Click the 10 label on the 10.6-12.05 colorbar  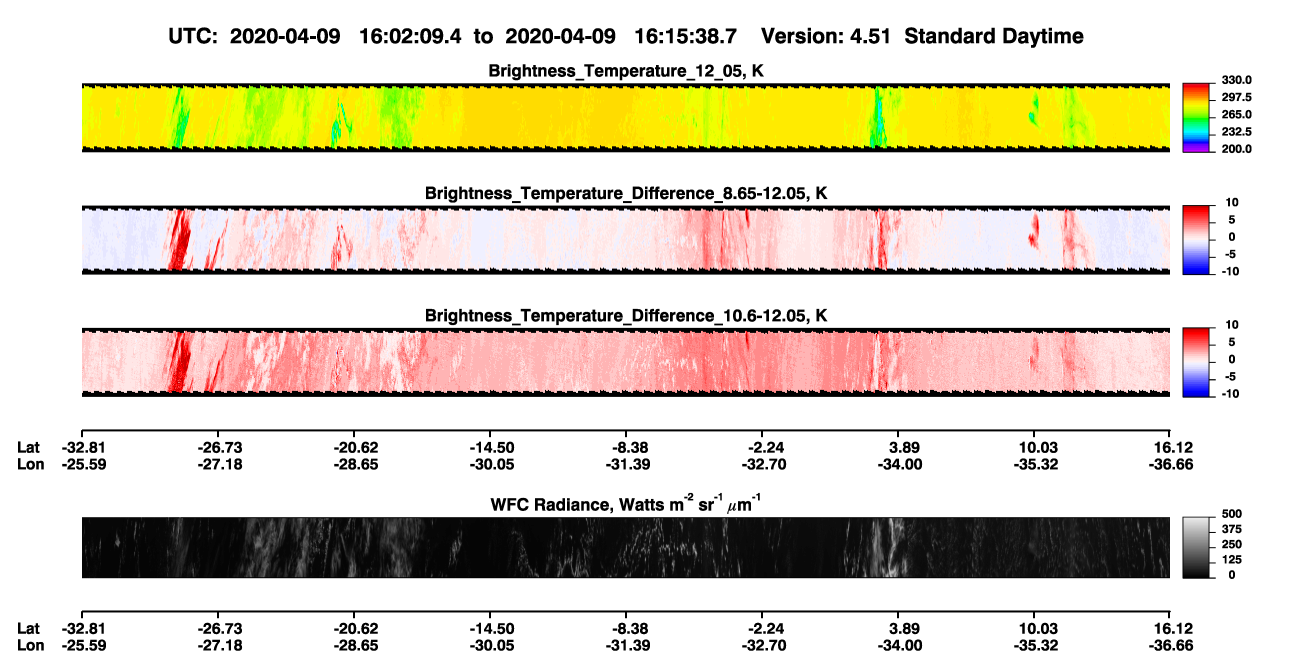click(1233, 325)
